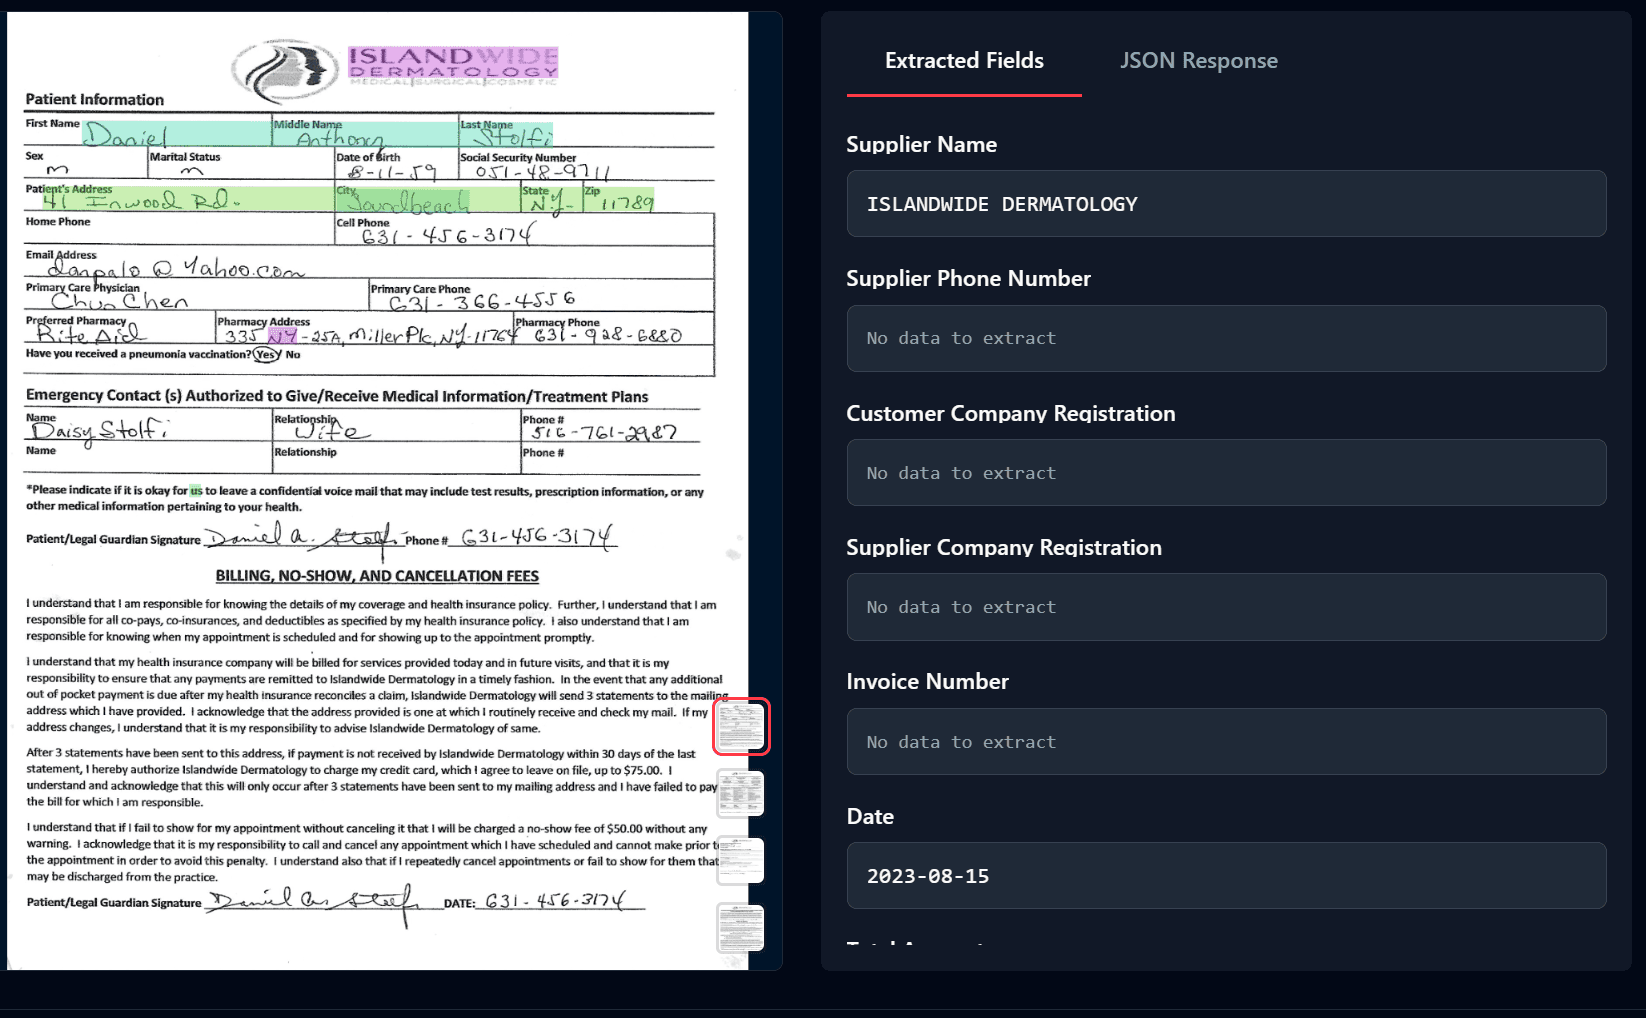Open the third page thumbnail
The height and width of the screenshot is (1018, 1646).
coord(739,860)
